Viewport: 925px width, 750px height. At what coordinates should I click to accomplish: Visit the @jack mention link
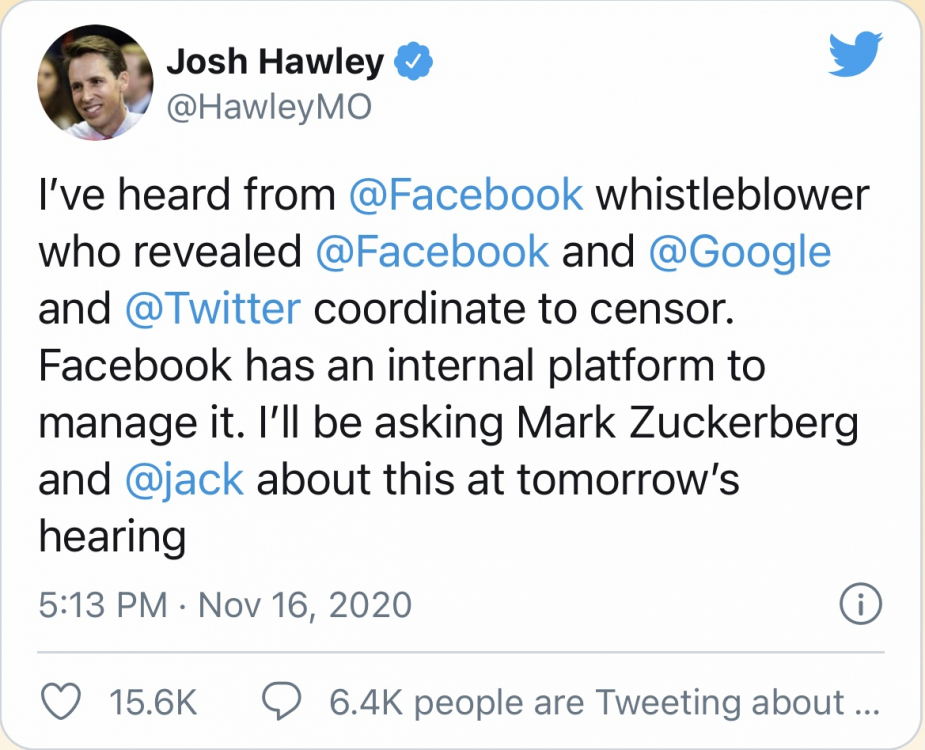click(x=185, y=480)
